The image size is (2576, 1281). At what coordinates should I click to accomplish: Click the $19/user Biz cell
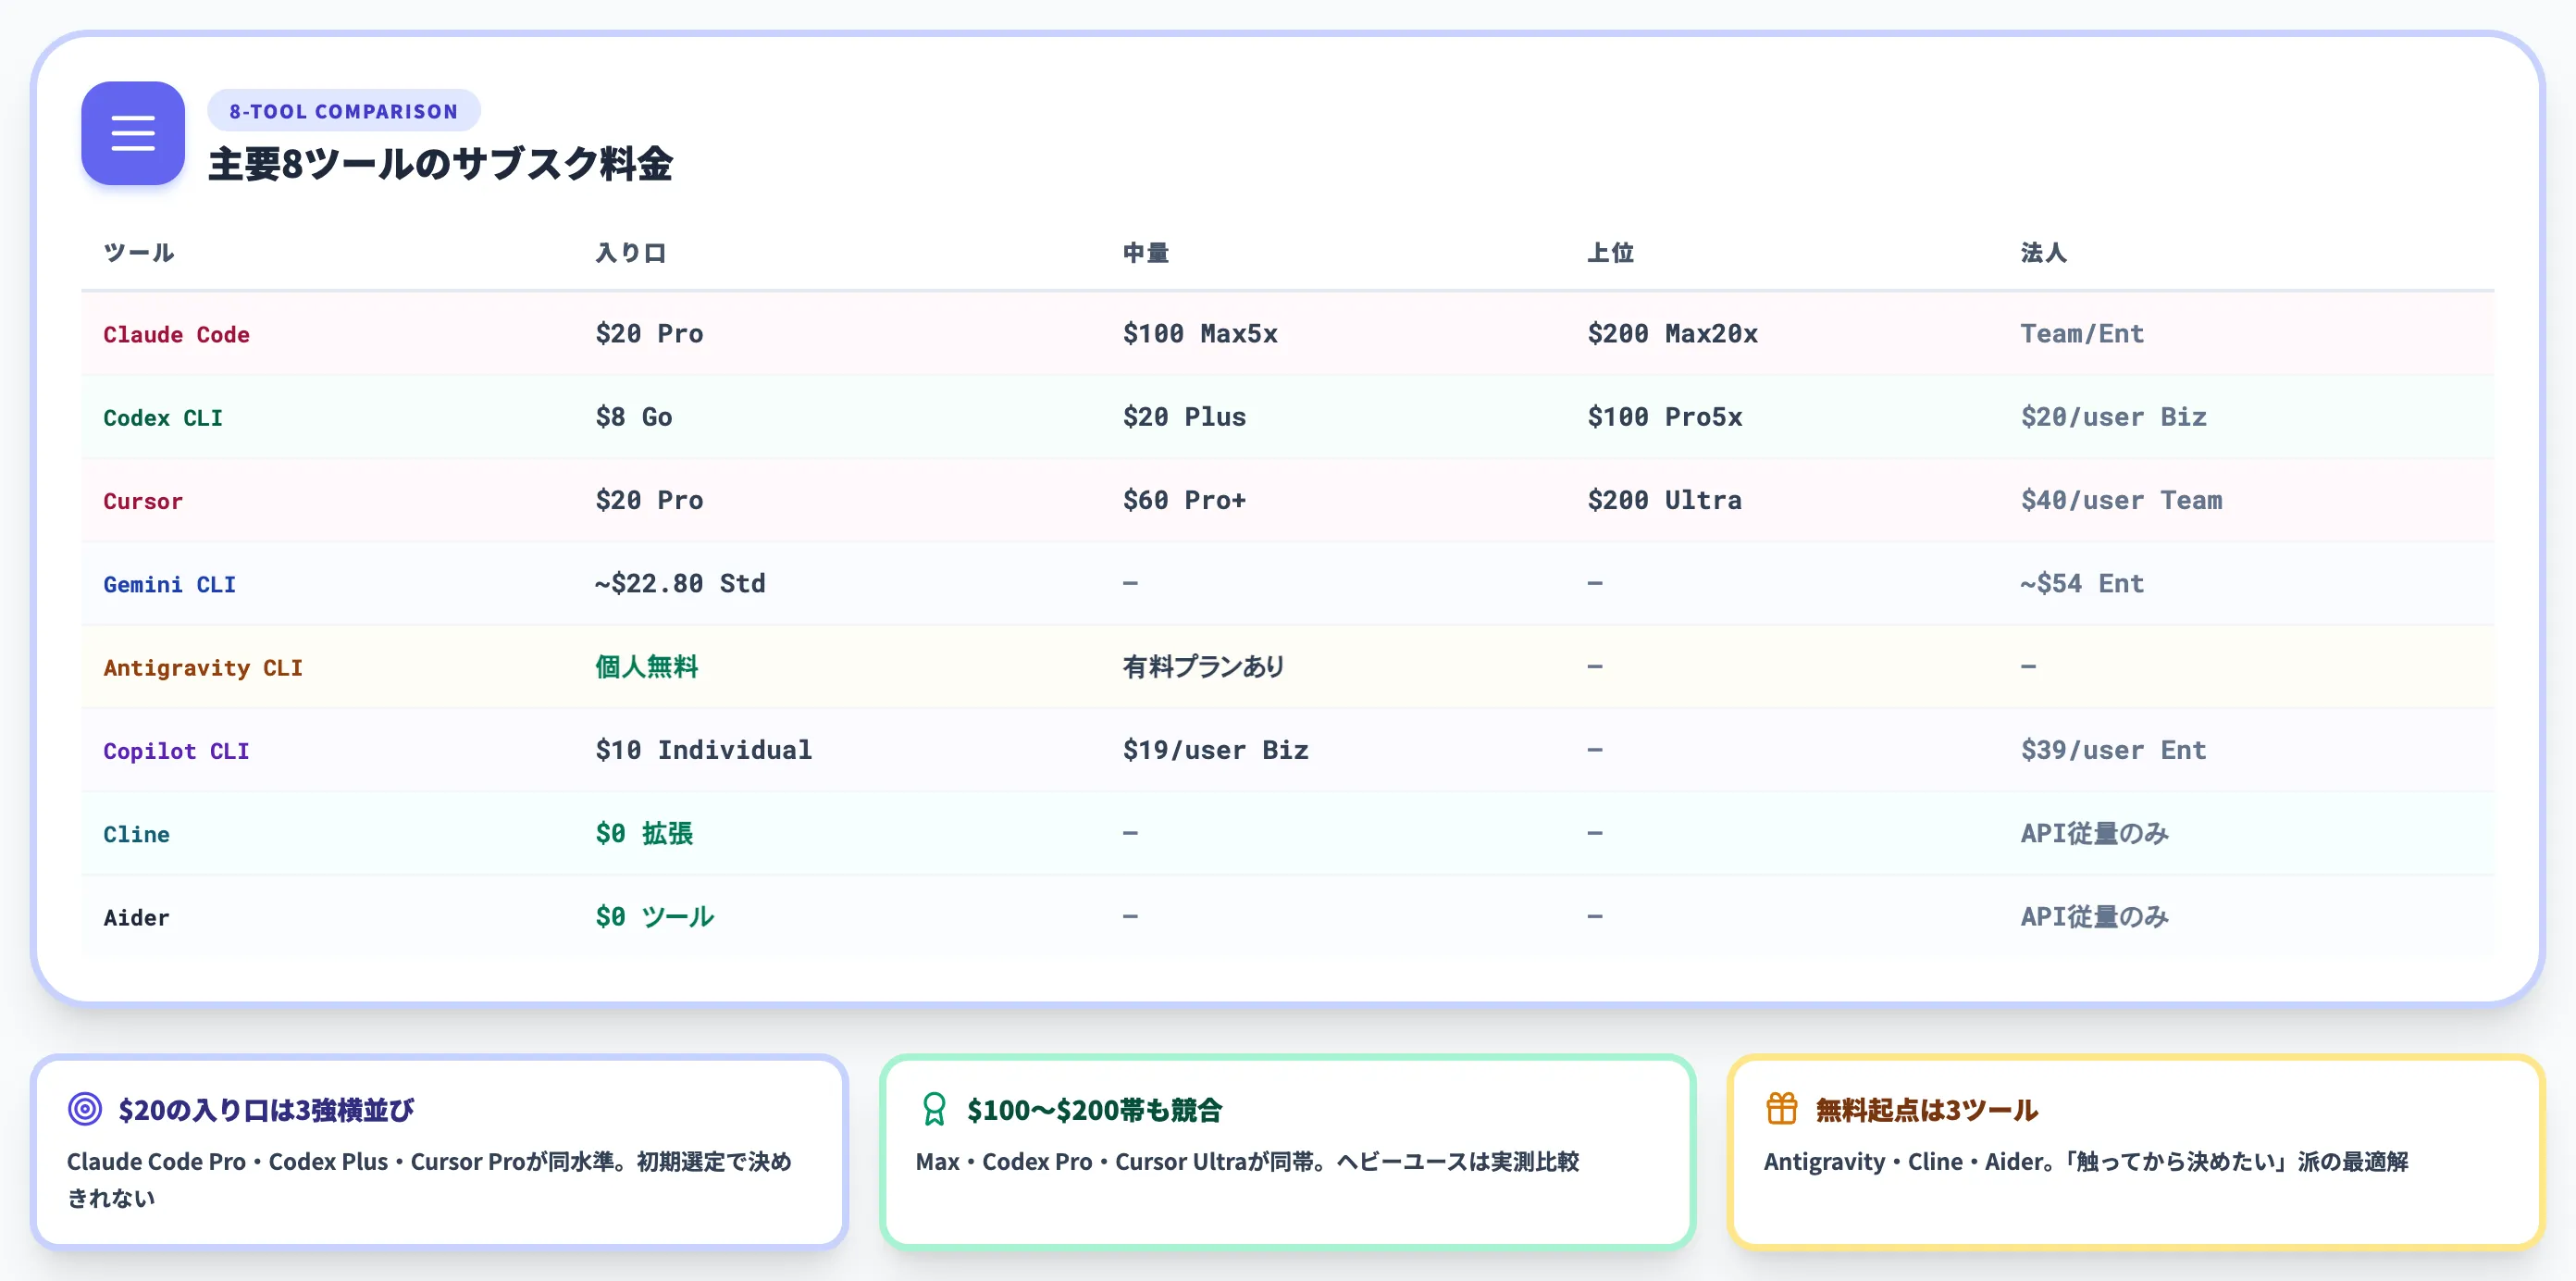click(x=1215, y=750)
